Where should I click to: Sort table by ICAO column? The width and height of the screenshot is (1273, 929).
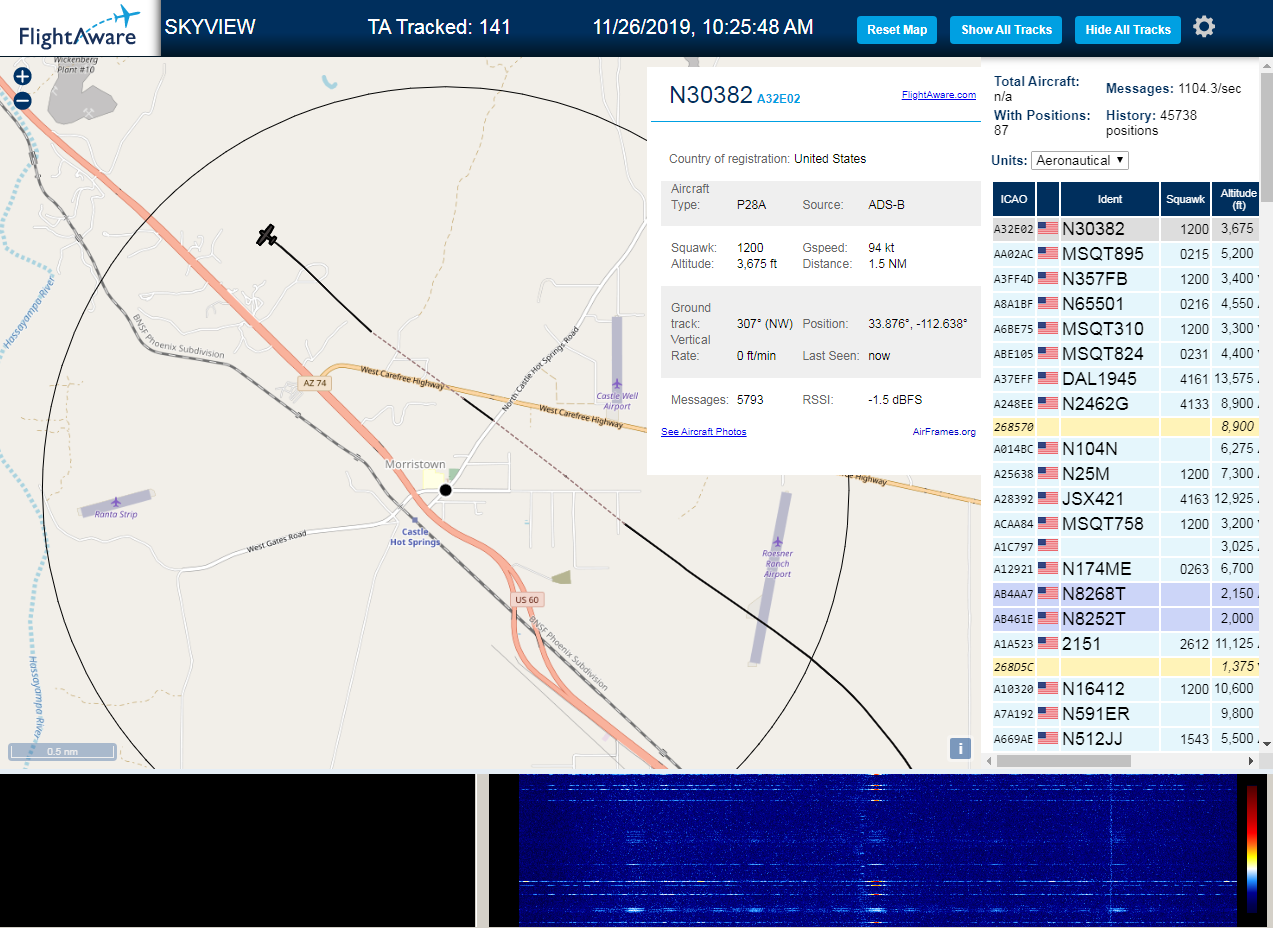tap(1013, 199)
